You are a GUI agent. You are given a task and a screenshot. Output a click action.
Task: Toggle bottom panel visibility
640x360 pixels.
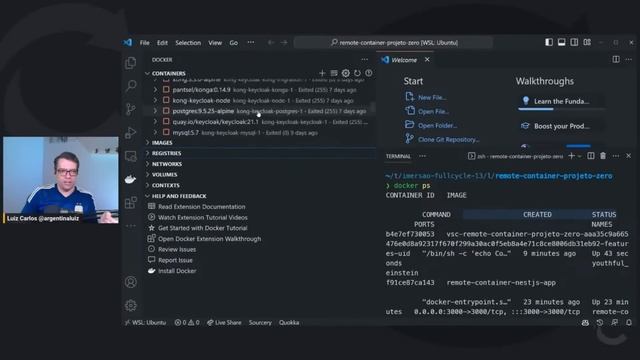[x=562, y=42]
